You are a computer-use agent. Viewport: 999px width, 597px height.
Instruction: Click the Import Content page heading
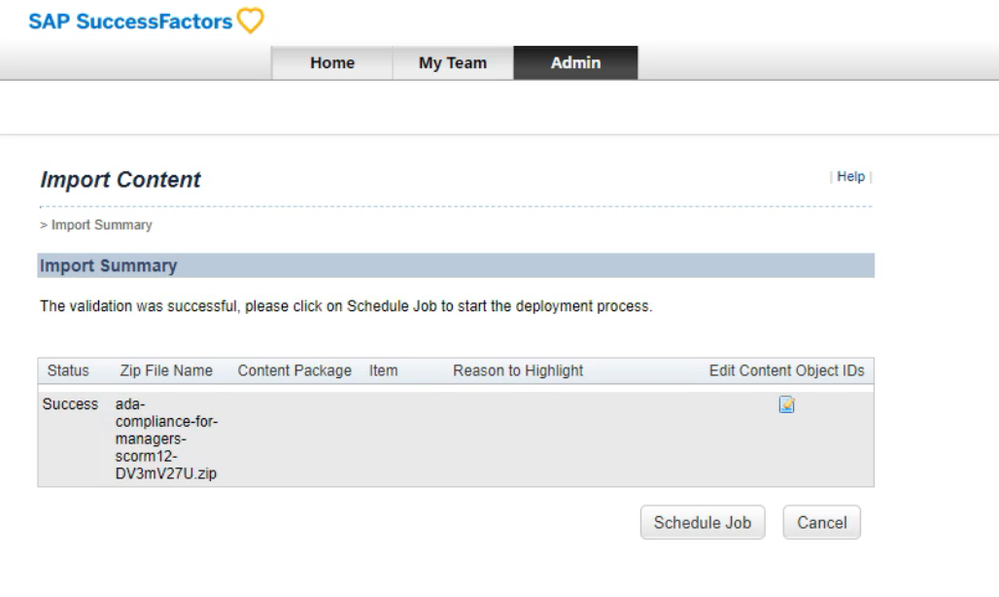coord(120,180)
